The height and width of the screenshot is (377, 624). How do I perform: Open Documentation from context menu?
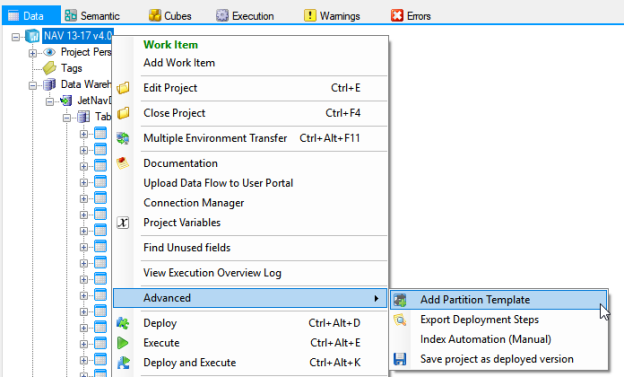point(250,163)
